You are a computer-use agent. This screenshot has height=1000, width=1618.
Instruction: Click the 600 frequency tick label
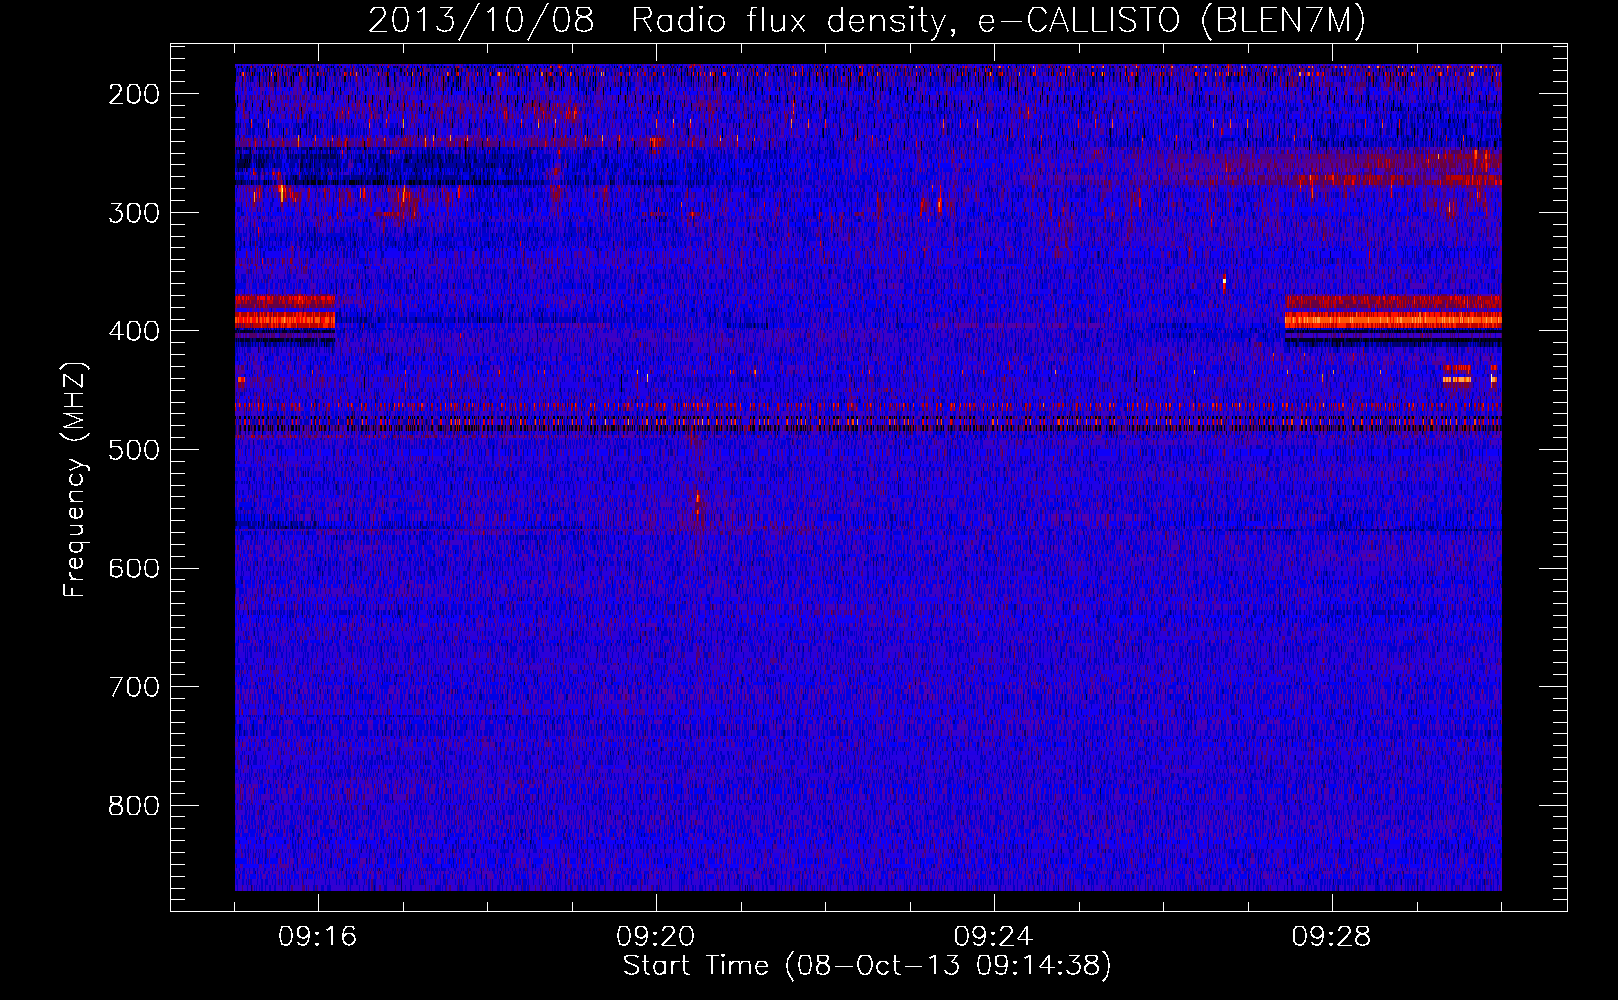pyautogui.click(x=133, y=568)
